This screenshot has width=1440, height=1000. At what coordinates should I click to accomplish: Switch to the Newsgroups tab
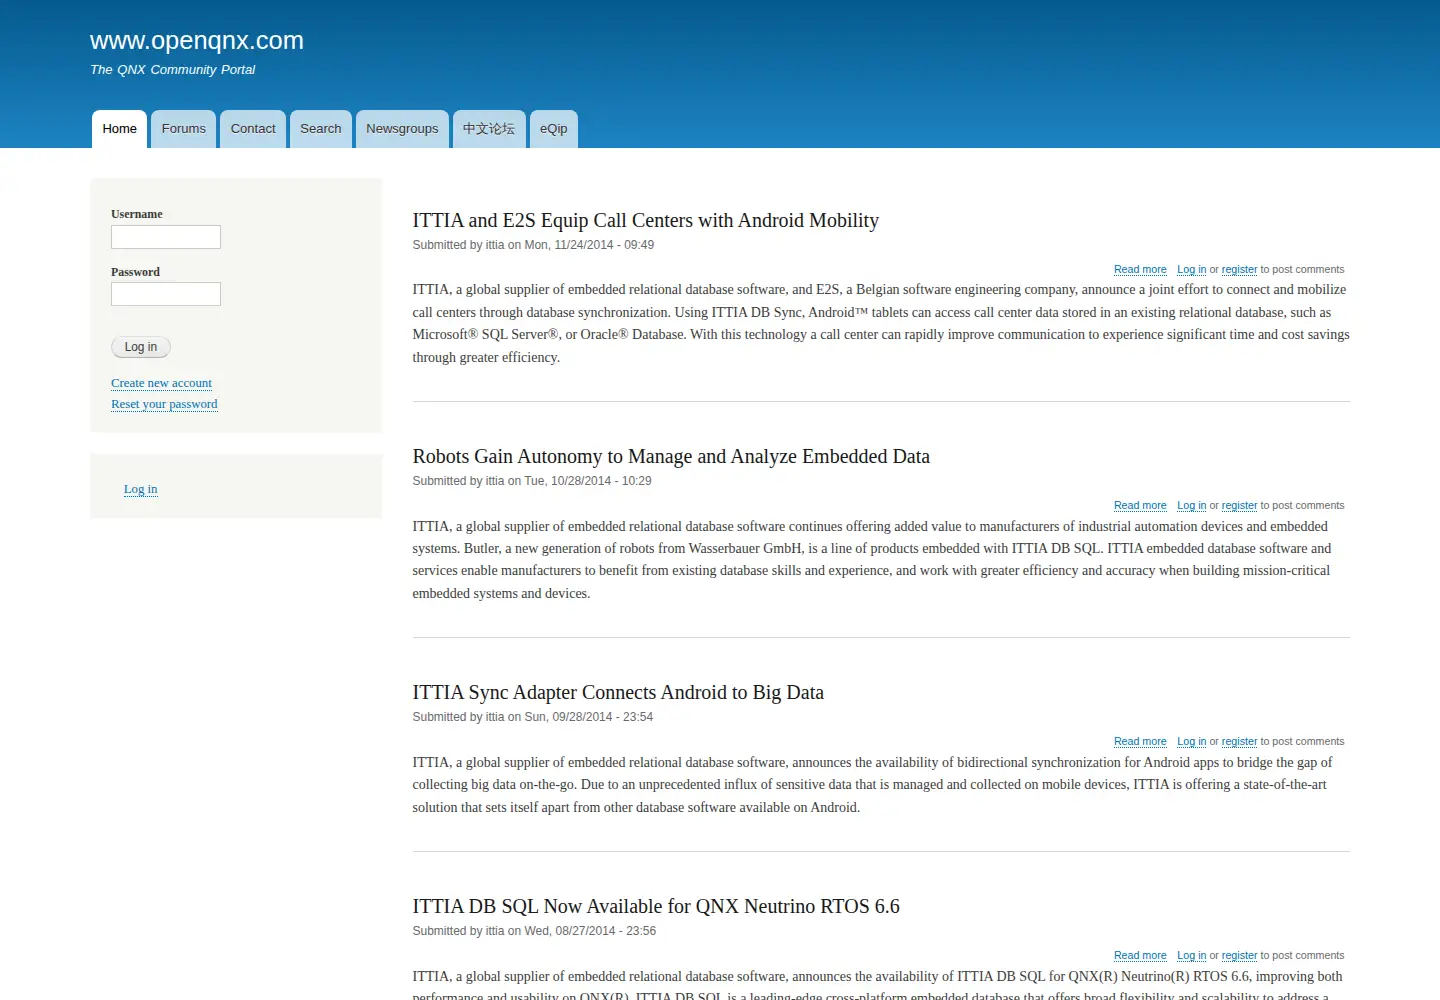click(402, 129)
